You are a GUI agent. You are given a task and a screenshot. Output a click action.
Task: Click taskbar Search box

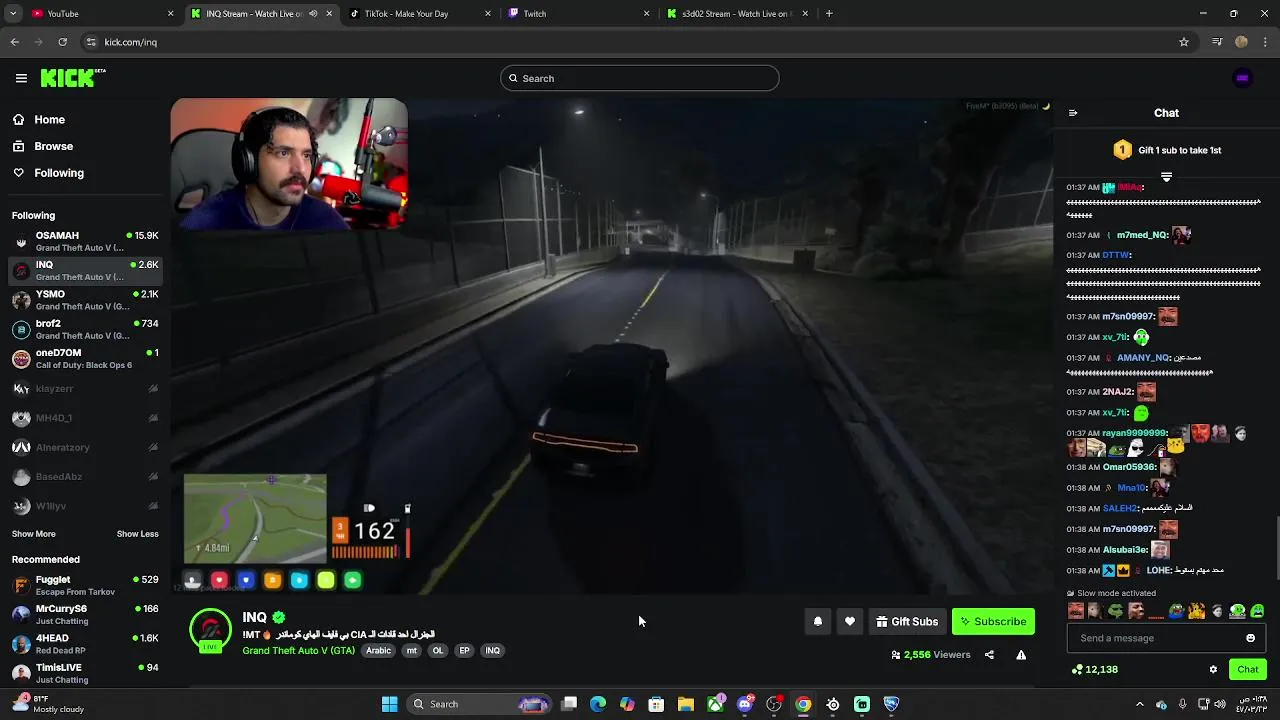480,704
